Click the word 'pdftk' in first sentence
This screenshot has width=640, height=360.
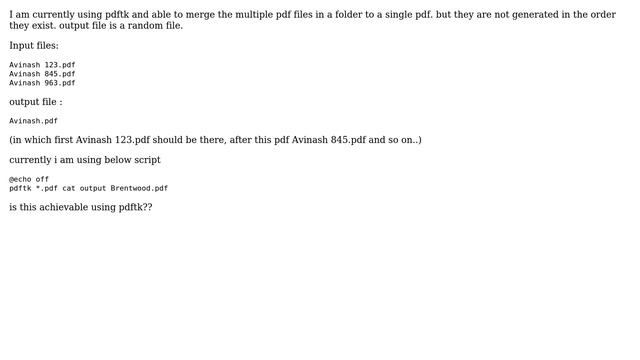click(117, 15)
